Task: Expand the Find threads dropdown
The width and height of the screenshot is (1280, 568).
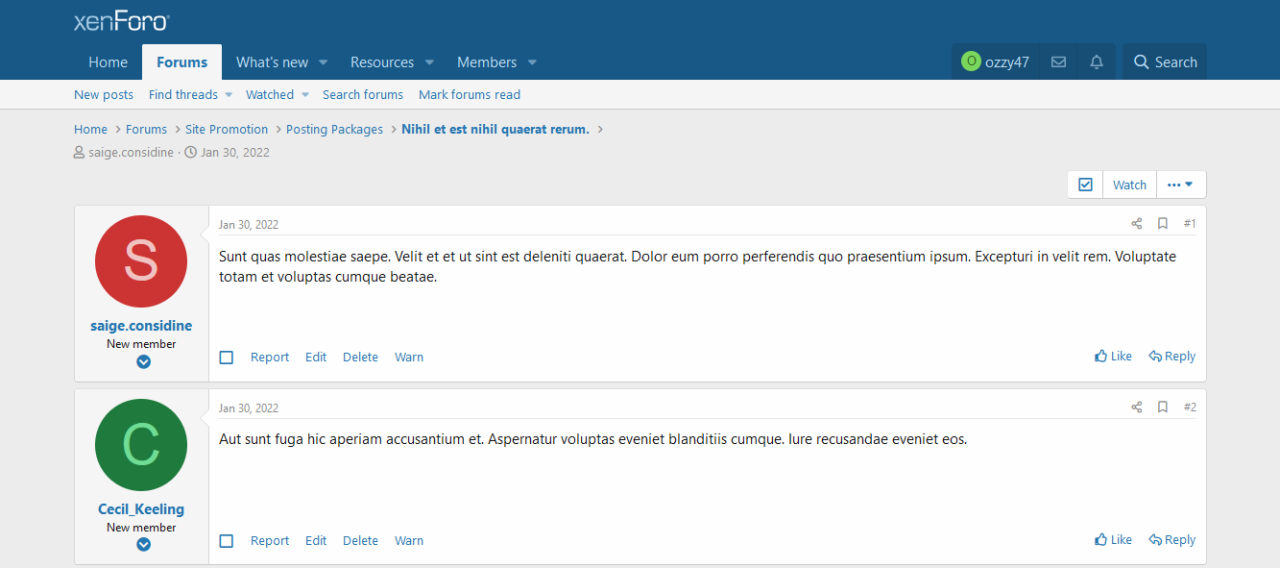Action: [228, 95]
